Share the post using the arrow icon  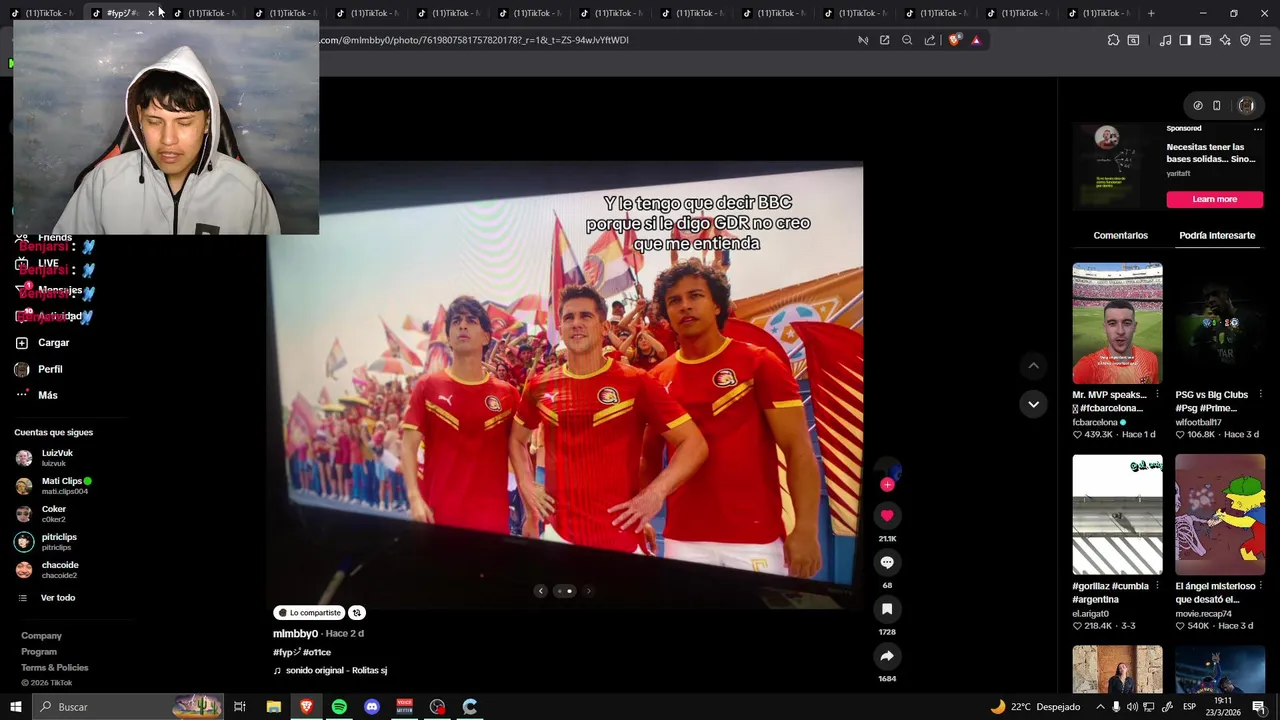click(887, 656)
